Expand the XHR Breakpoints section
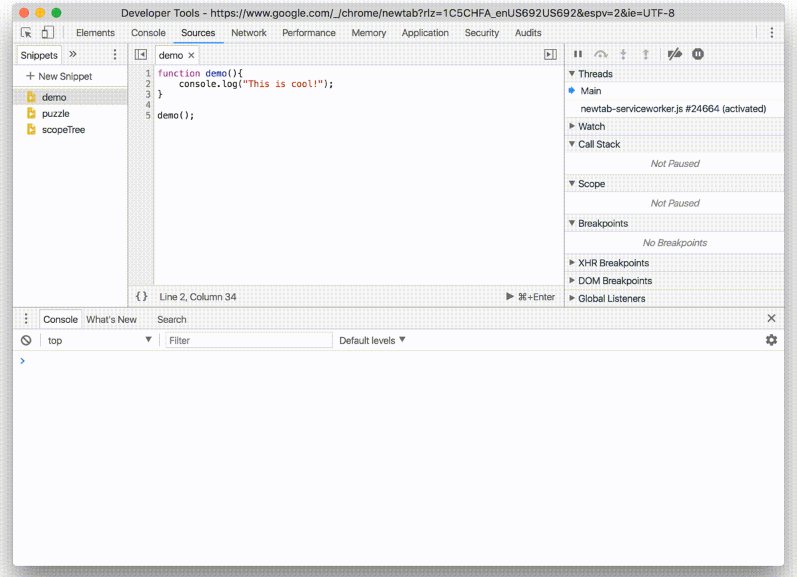The height and width of the screenshot is (577, 797). pyautogui.click(x=572, y=263)
